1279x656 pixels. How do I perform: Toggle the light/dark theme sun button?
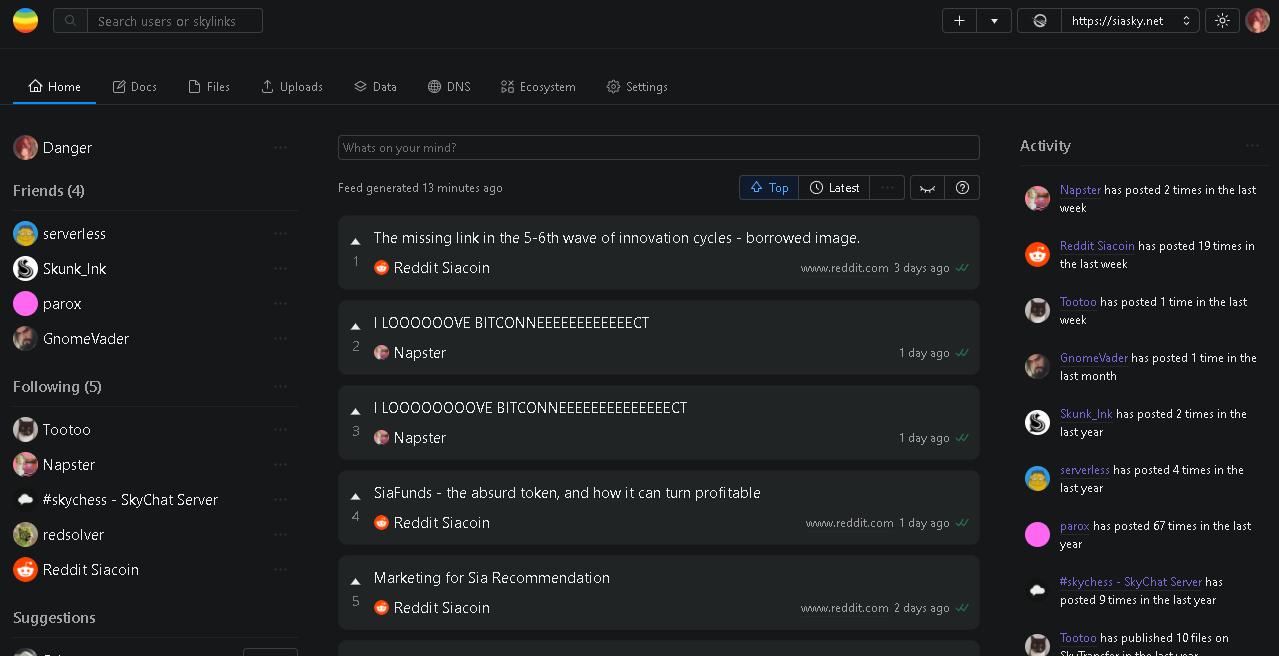pos(1221,21)
